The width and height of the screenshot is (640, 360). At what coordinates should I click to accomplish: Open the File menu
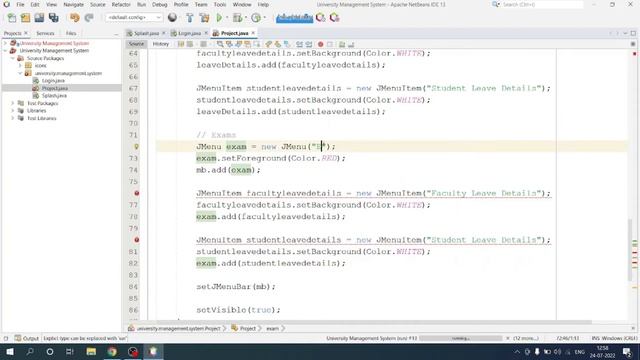coord(20,4)
